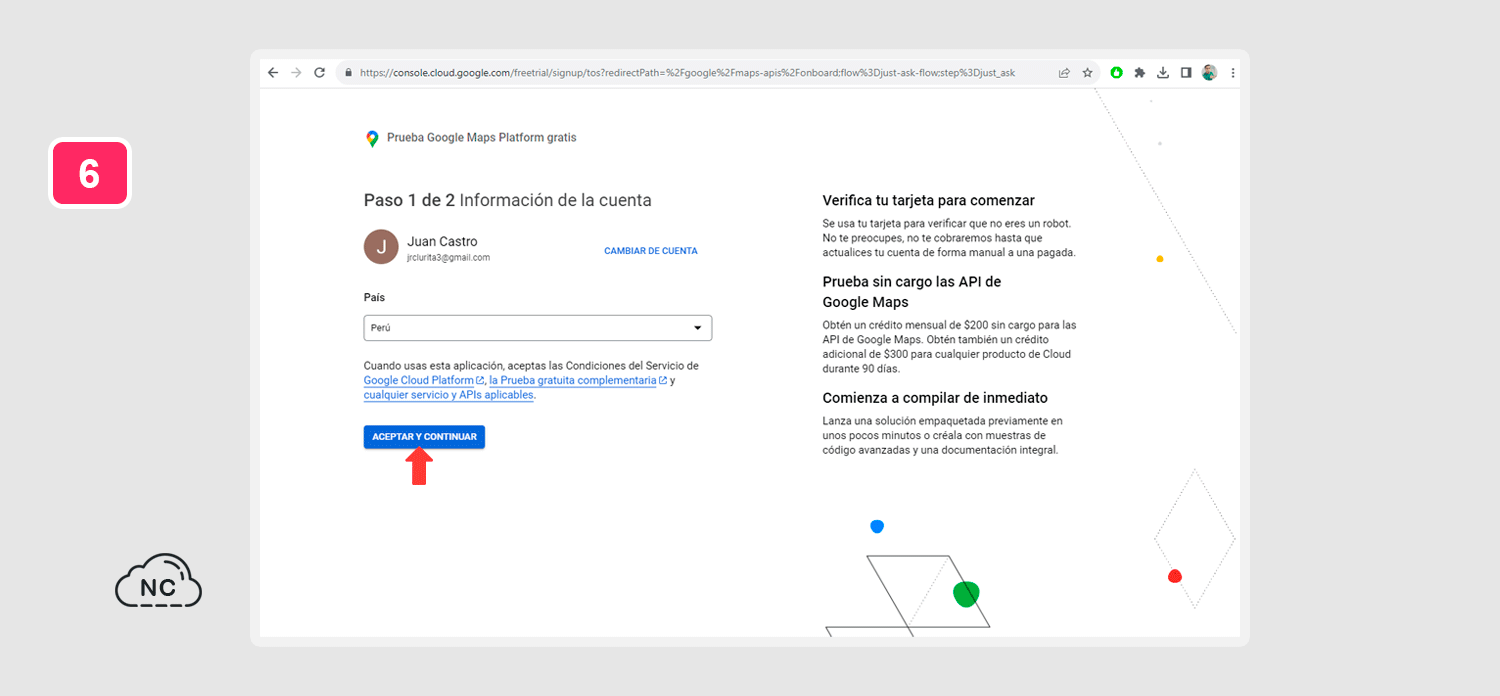
Task: Toggle the browser side panel icon
Action: pyautogui.click(x=1186, y=73)
